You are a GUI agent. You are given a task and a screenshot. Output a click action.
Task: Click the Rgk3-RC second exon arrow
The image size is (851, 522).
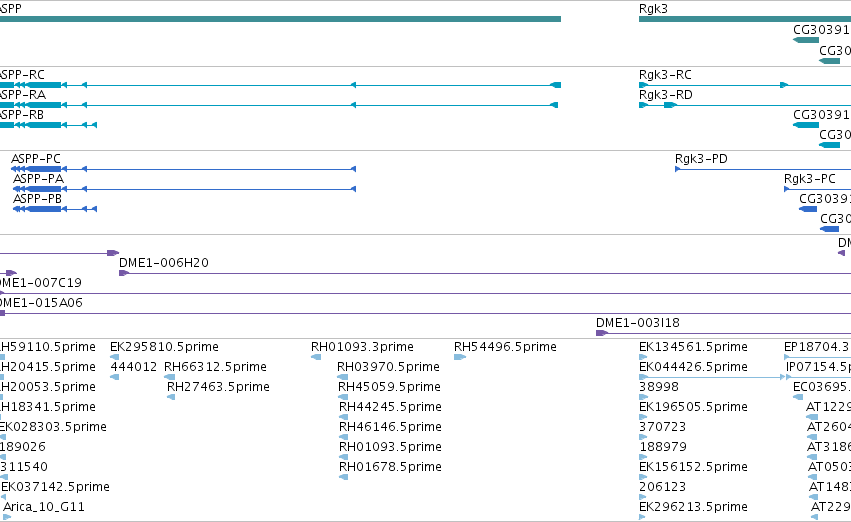pos(784,85)
